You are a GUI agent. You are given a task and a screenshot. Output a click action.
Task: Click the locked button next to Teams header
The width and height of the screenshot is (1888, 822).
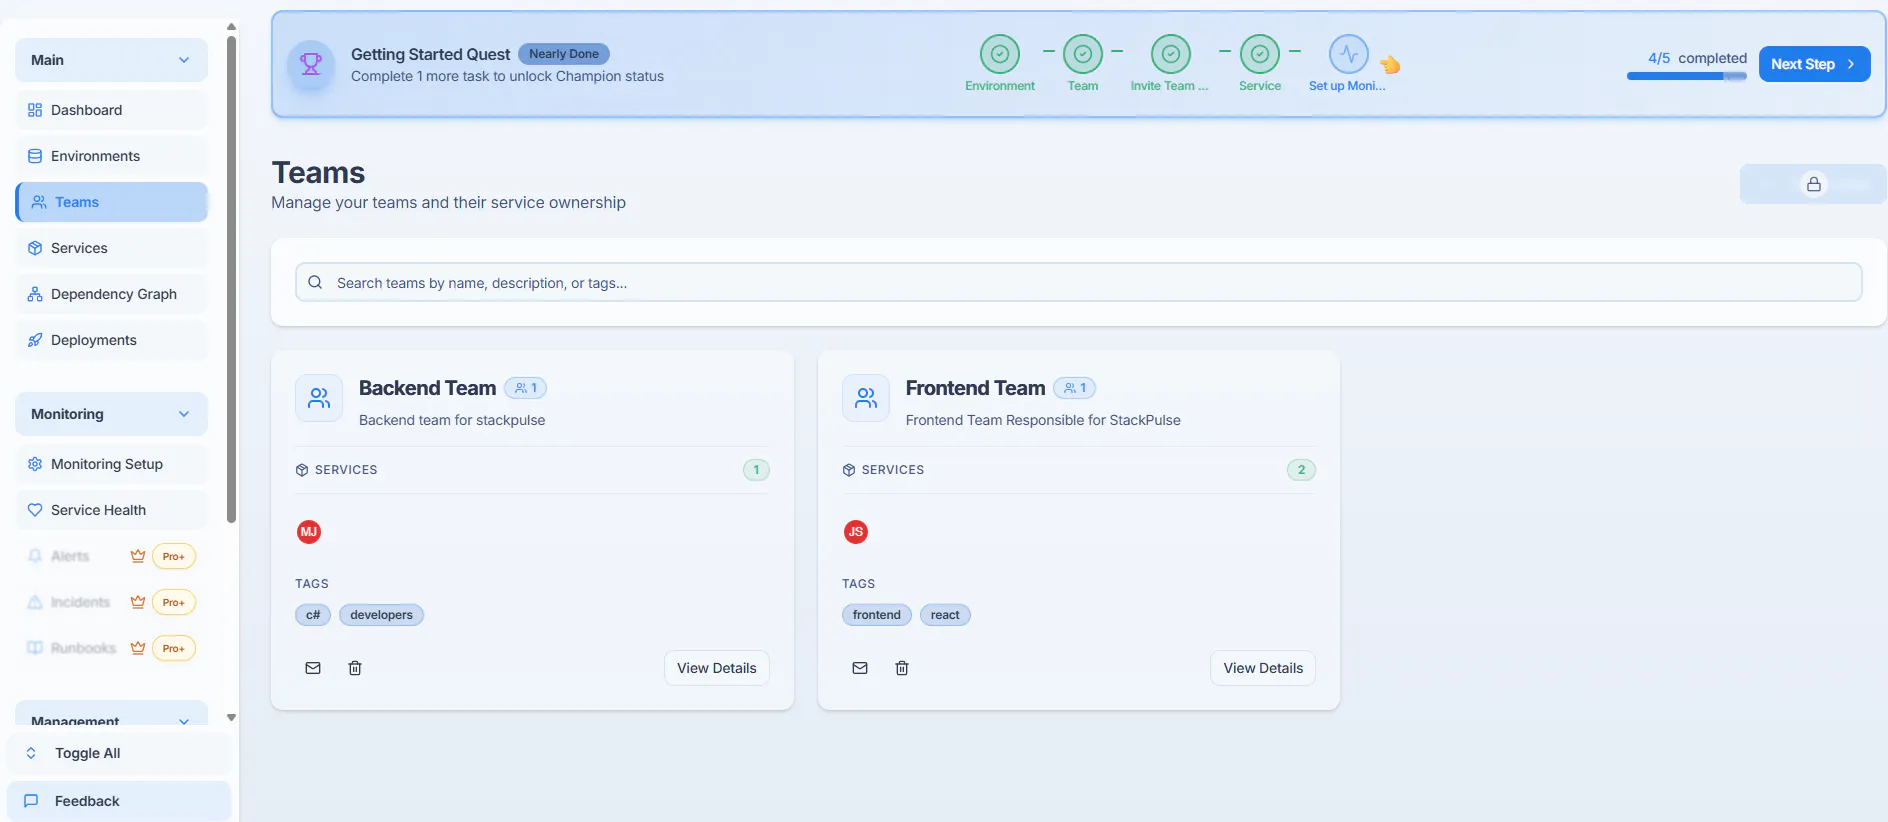1813,184
